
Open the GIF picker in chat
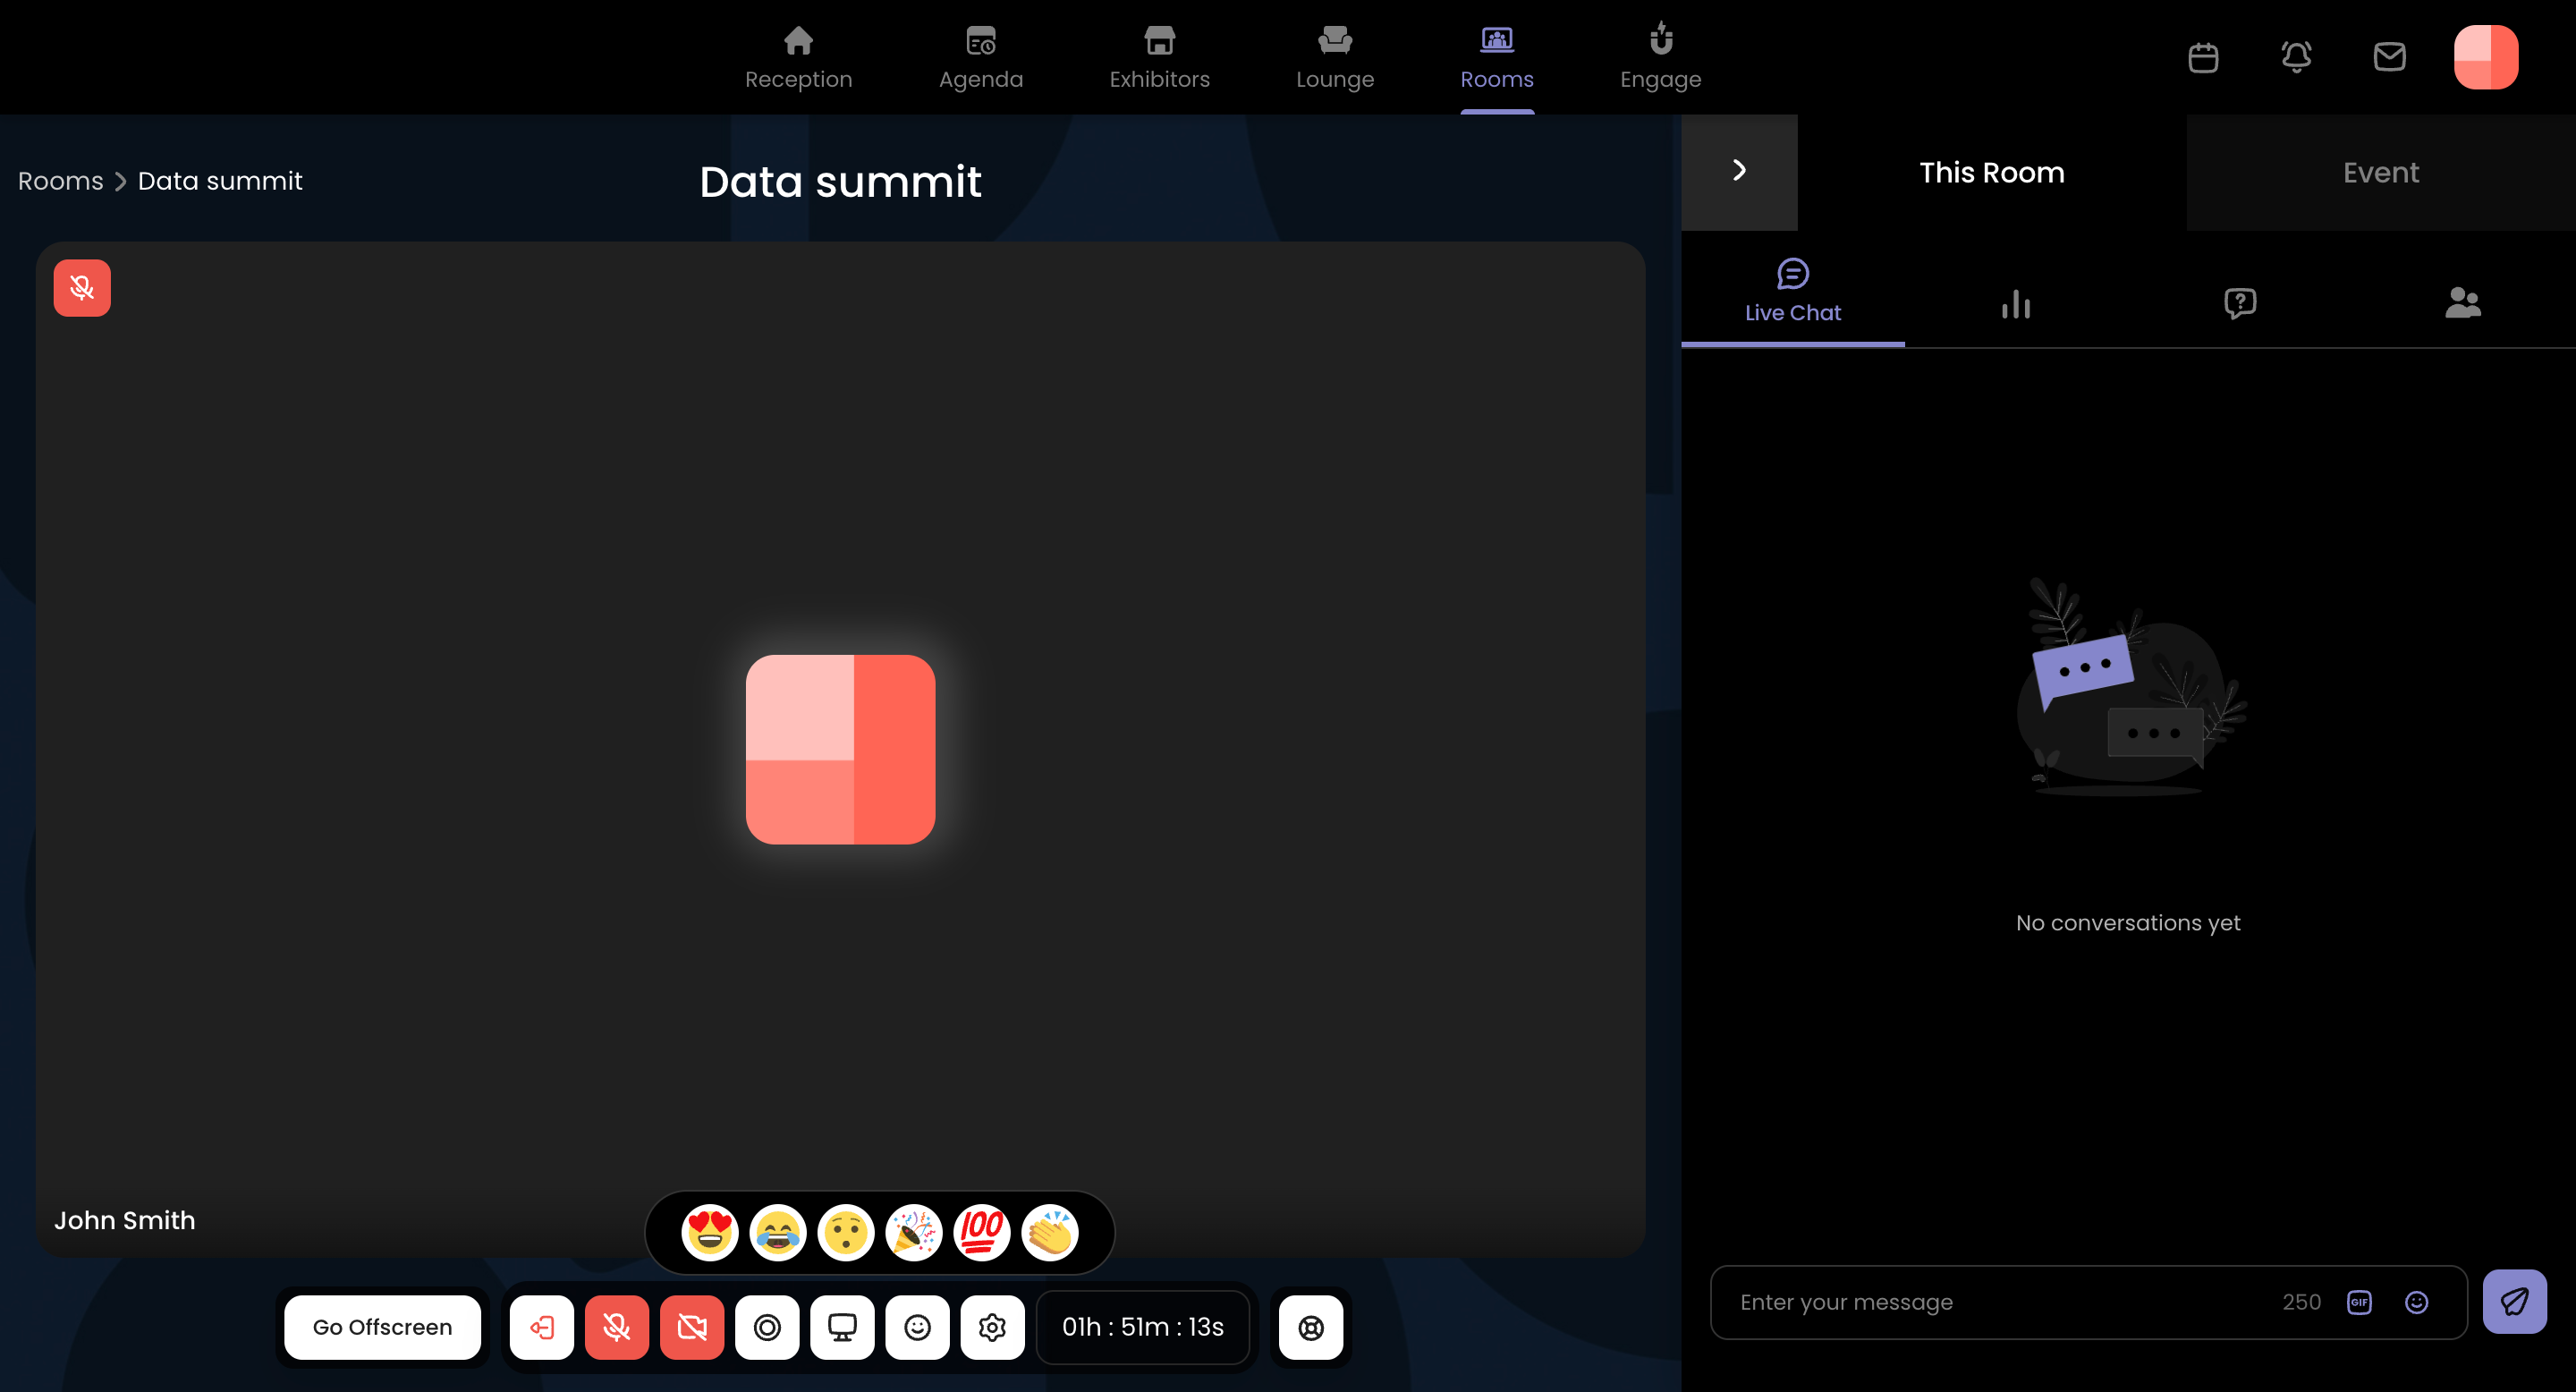(2359, 1302)
